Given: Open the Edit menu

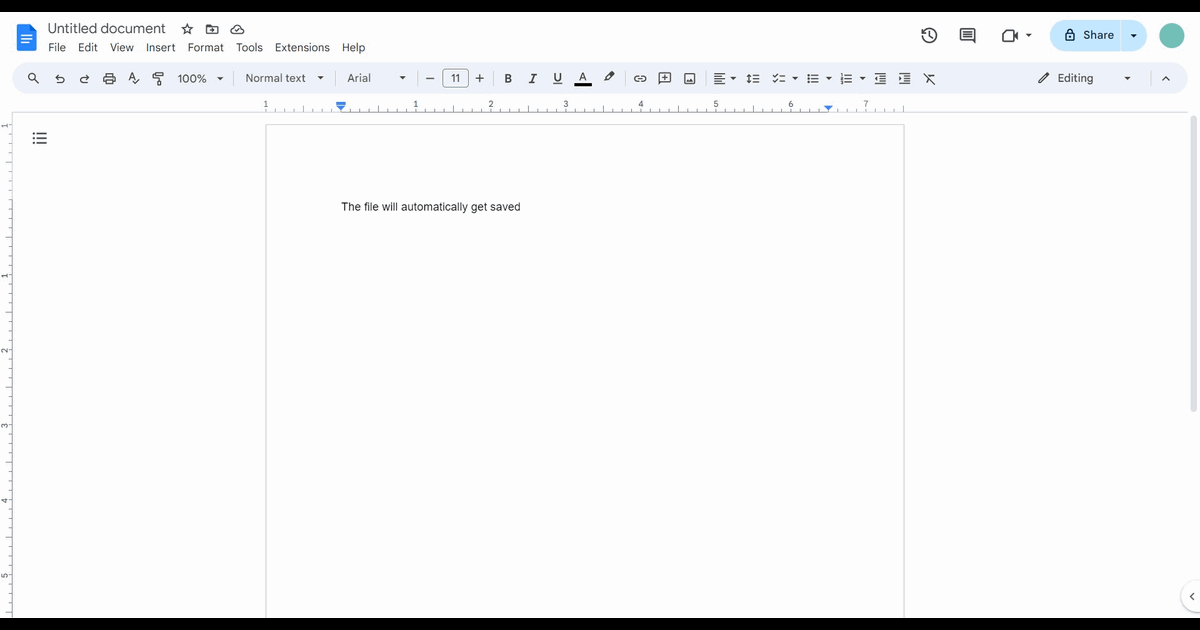Looking at the screenshot, I should point(88,47).
